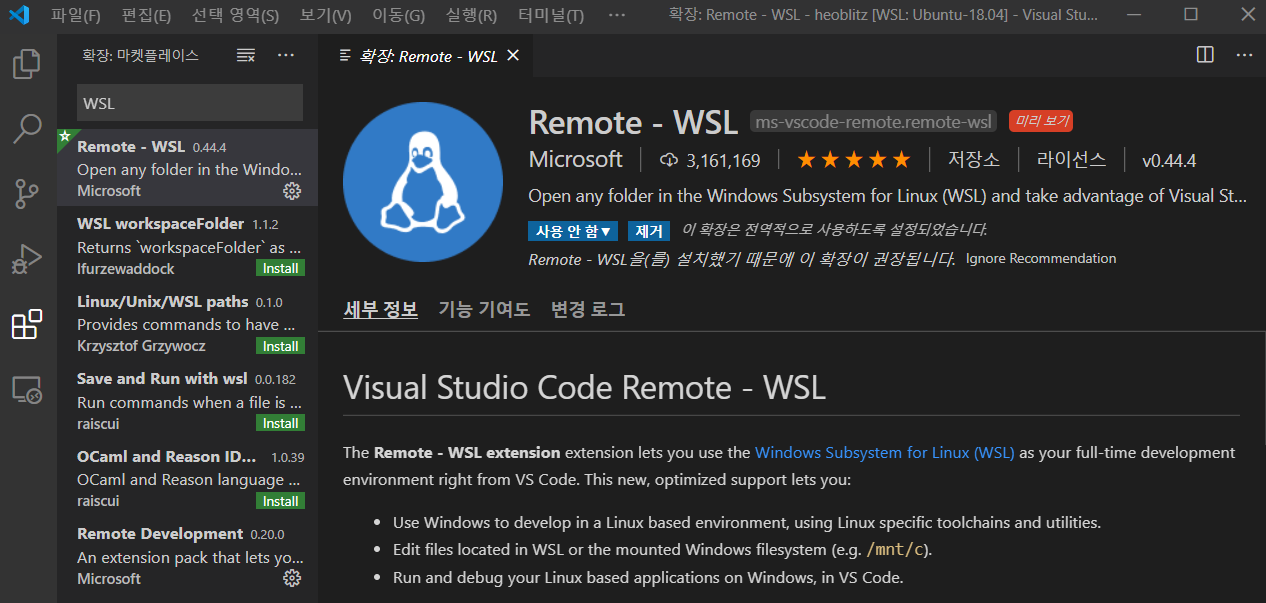The image size is (1266, 603).
Task: Click the WSL extension search field
Action: tap(190, 103)
